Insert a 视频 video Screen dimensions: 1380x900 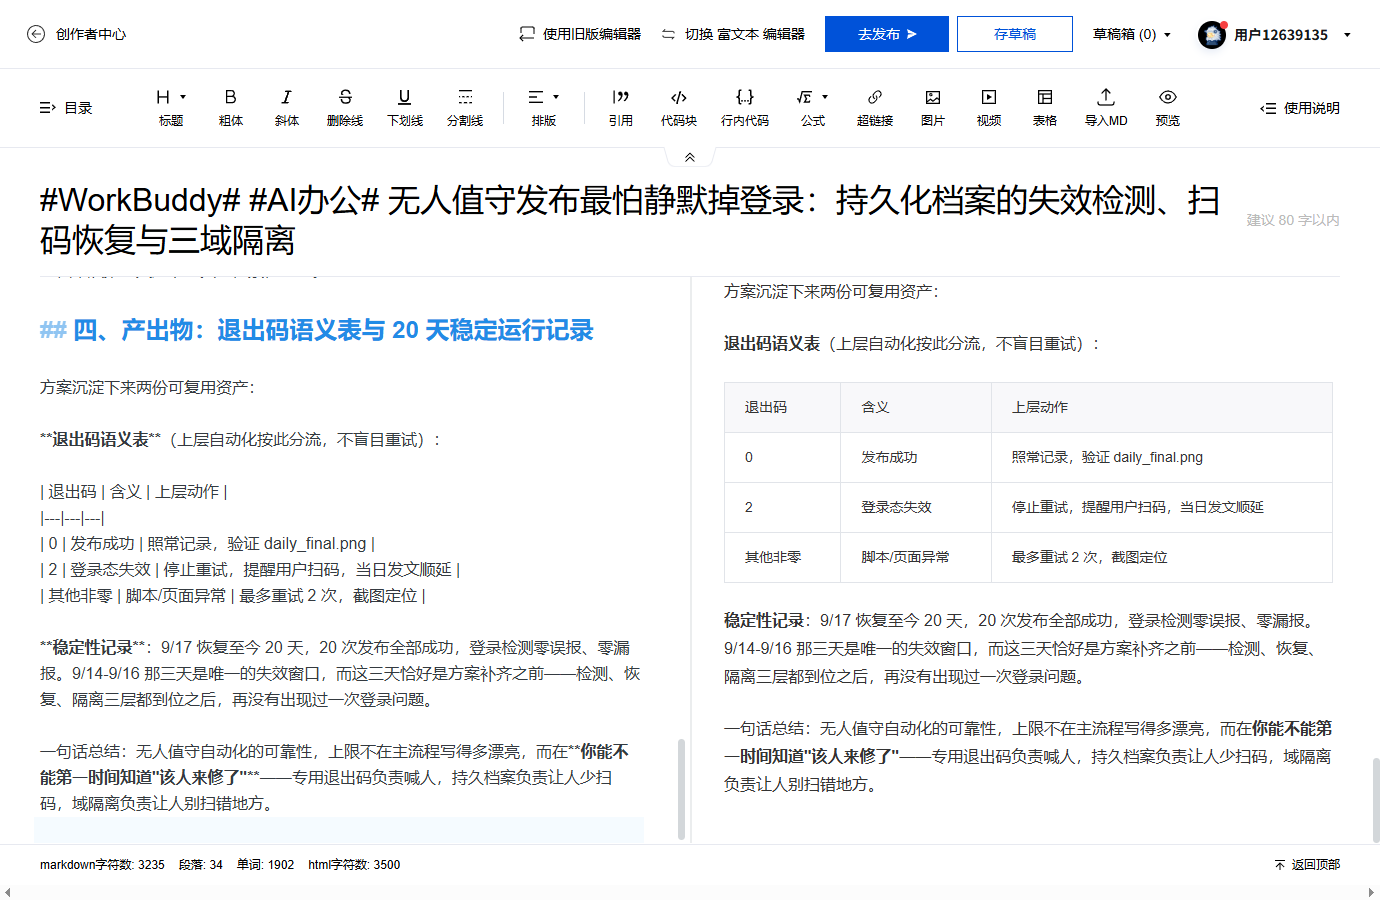coord(989,107)
